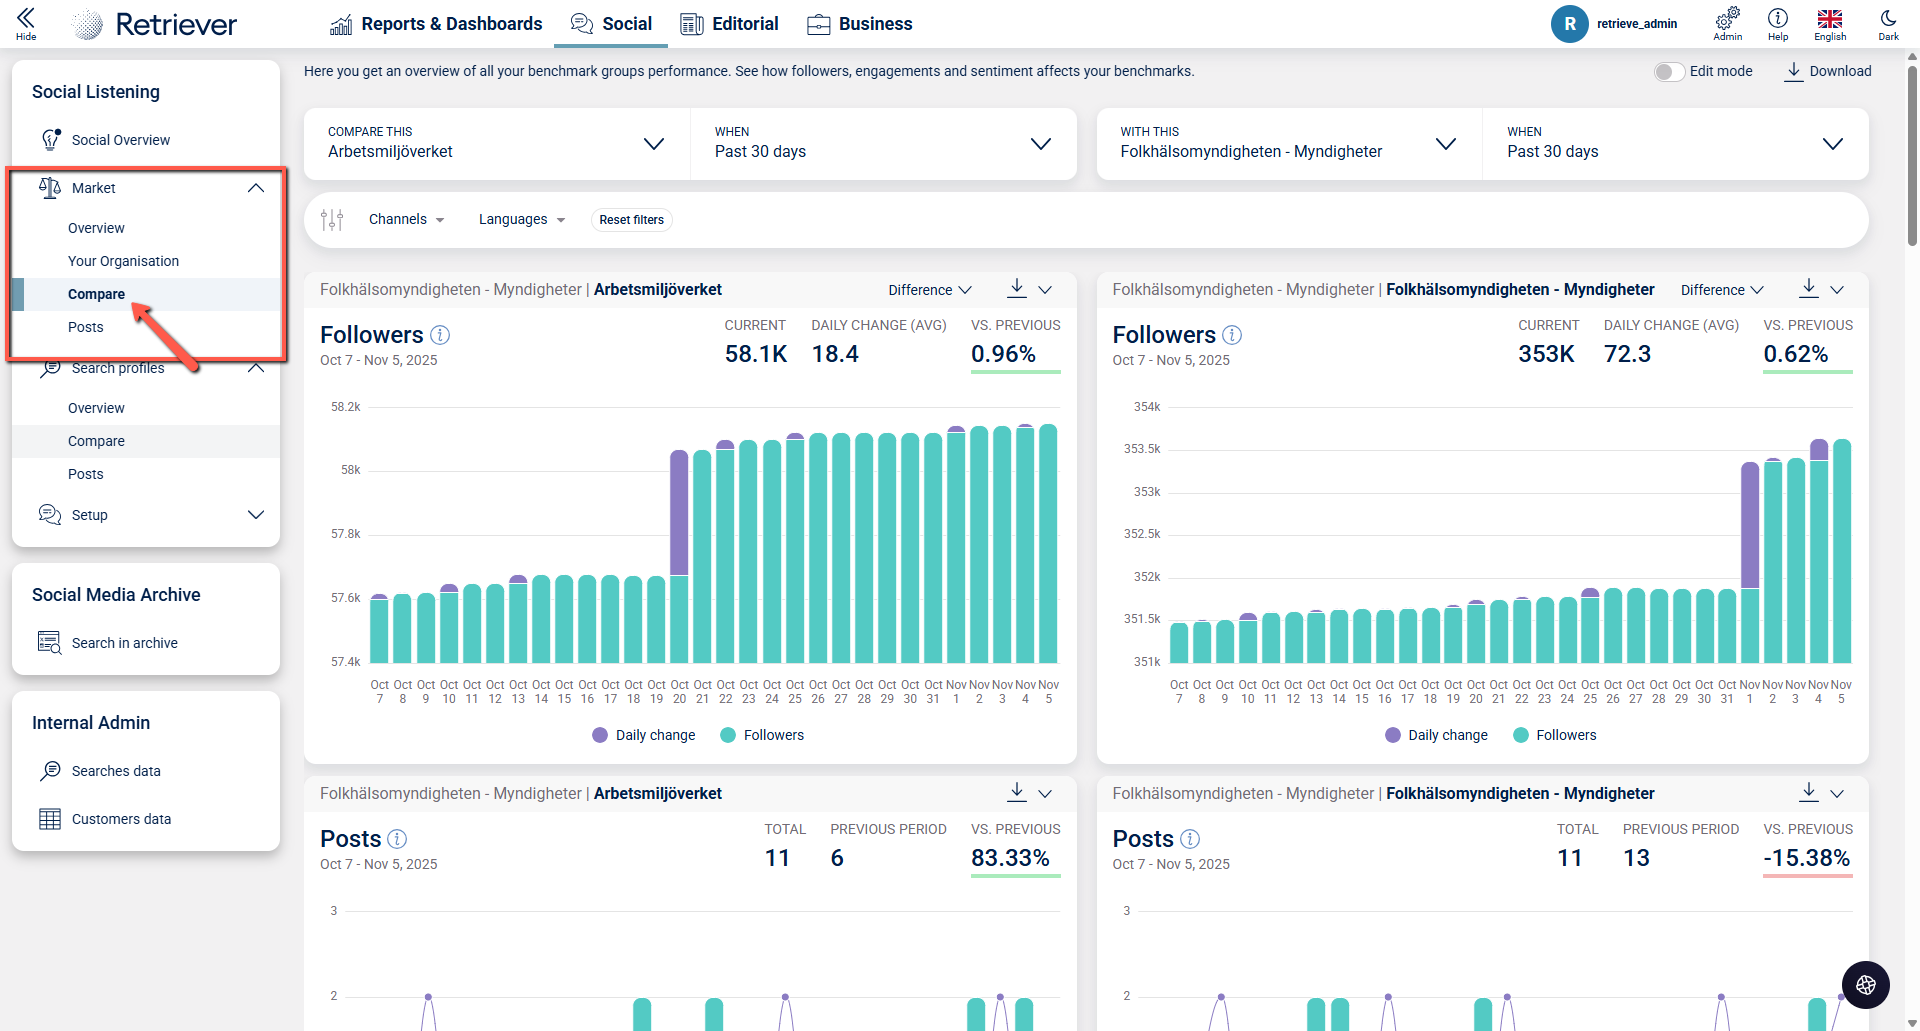Open Search in archive link
This screenshot has width=1920, height=1031.
[124, 643]
